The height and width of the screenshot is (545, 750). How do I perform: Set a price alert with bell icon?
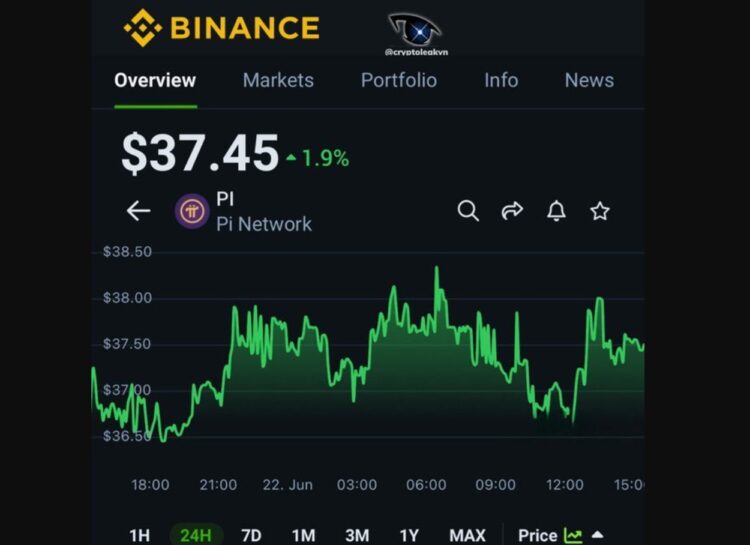pos(556,211)
